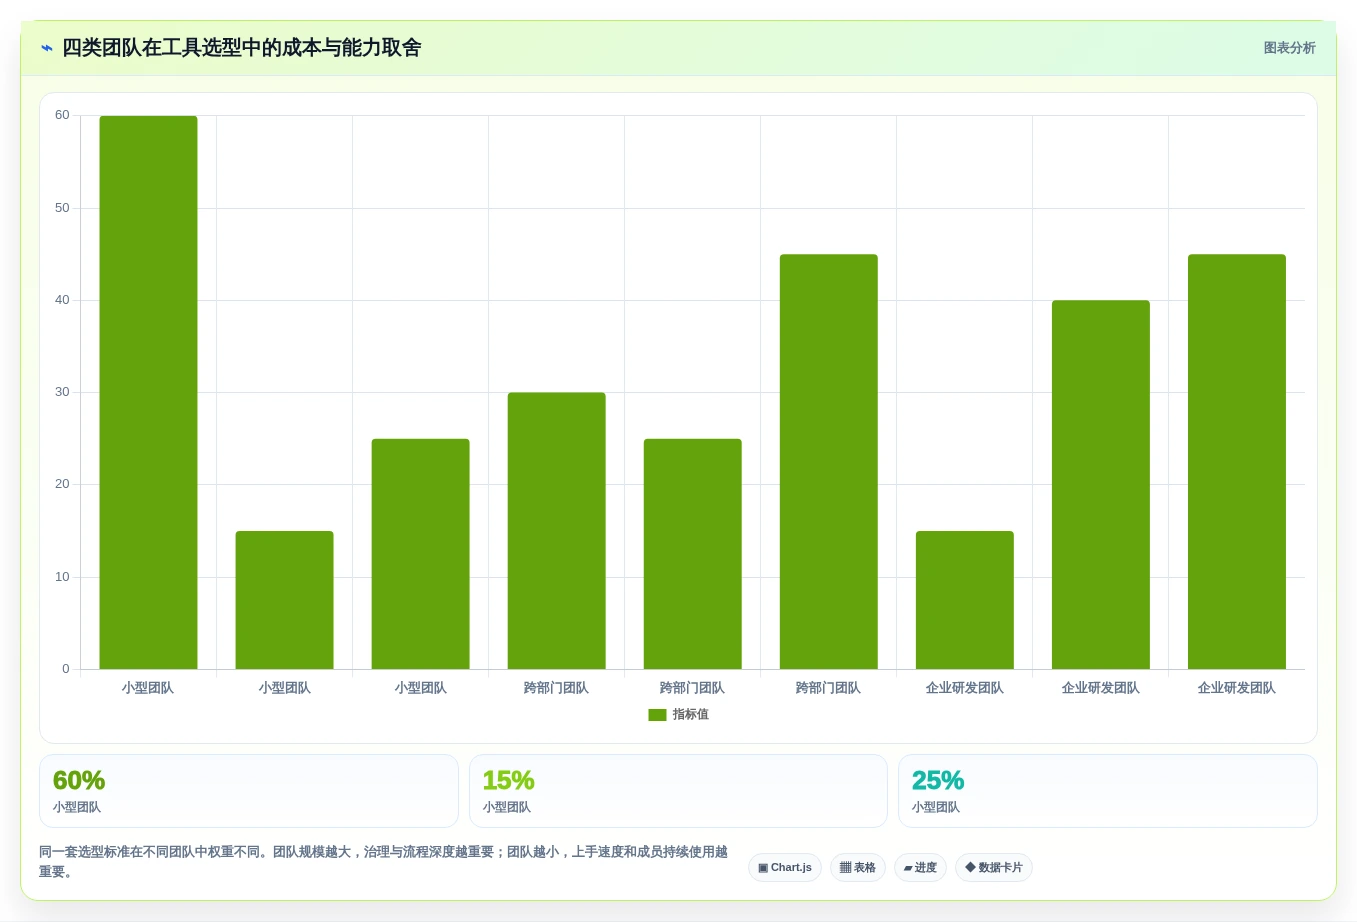Image resolution: width=1357 pixels, height=922 pixels.
Task: Click the y-axis label 20
Action: tap(62, 484)
